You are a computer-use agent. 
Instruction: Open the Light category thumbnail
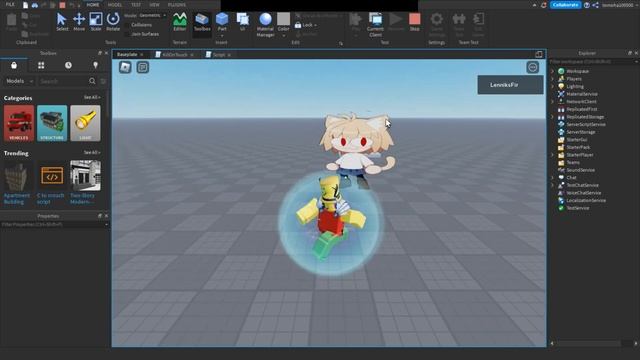point(85,123)
